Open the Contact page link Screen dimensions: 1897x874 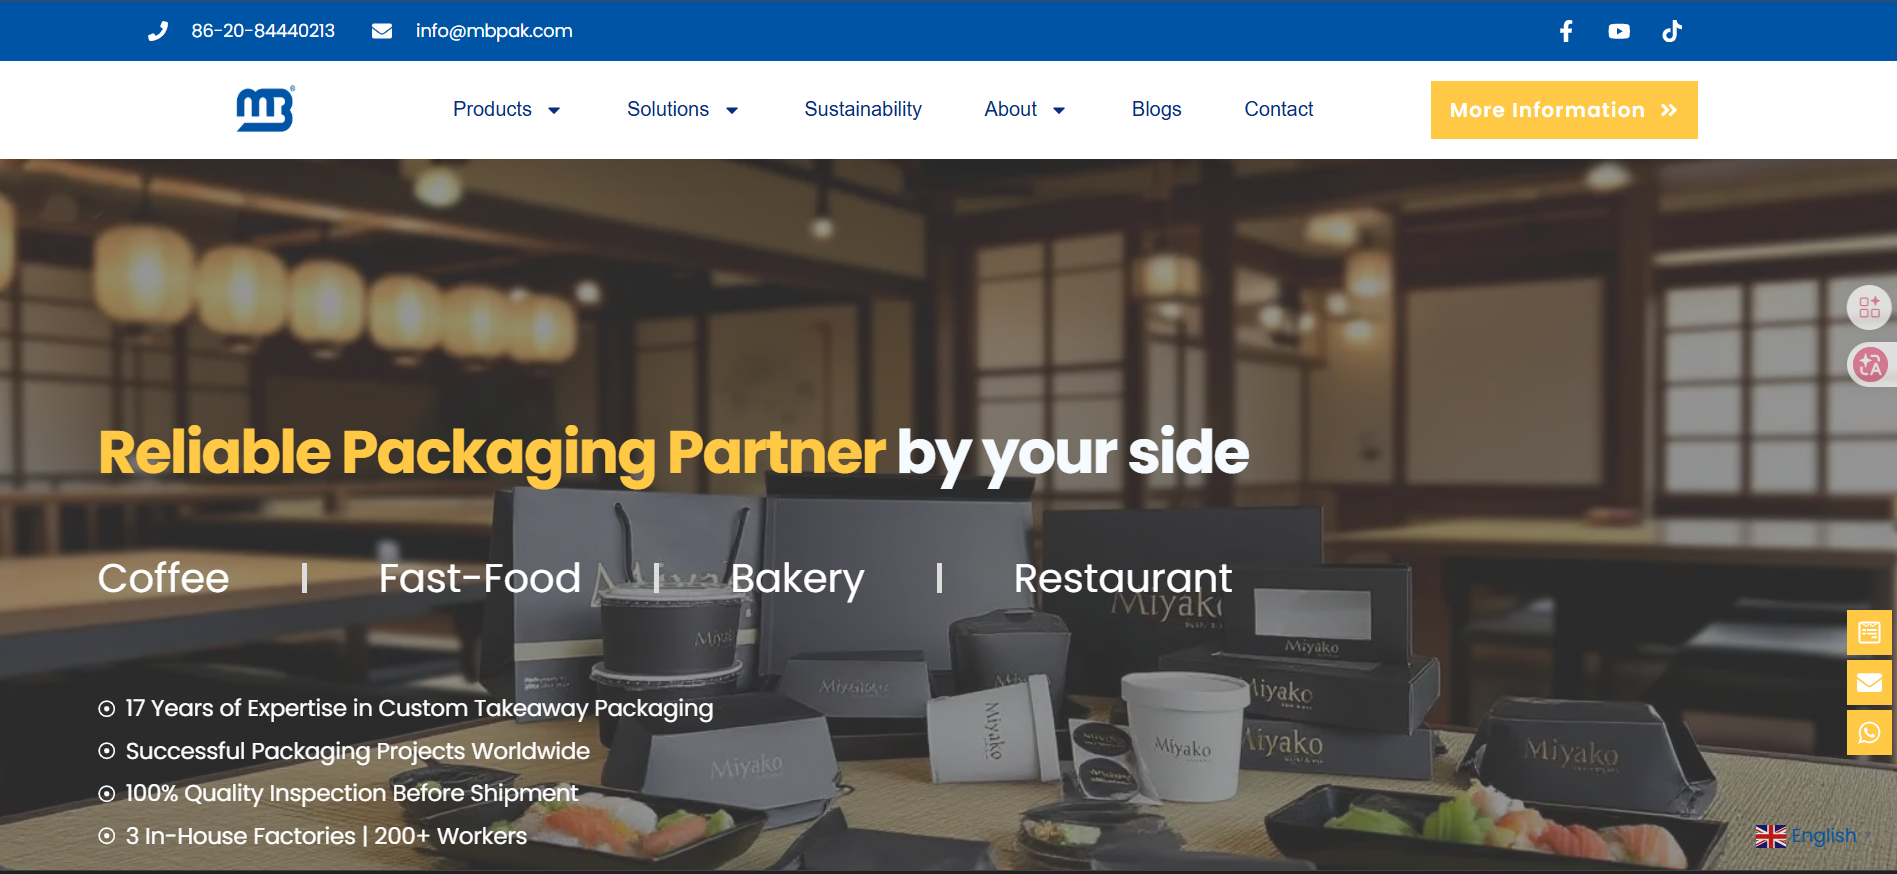(x=1278, y=109)
